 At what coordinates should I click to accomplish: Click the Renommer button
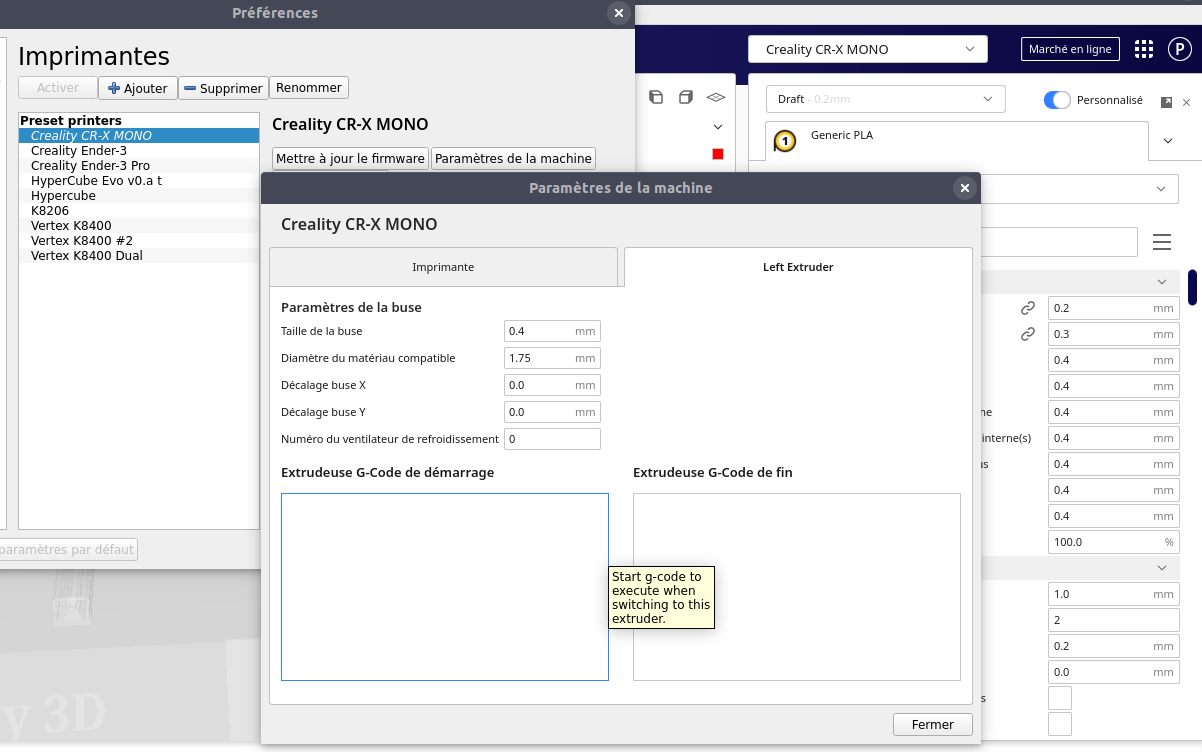(x=309, y=87)
